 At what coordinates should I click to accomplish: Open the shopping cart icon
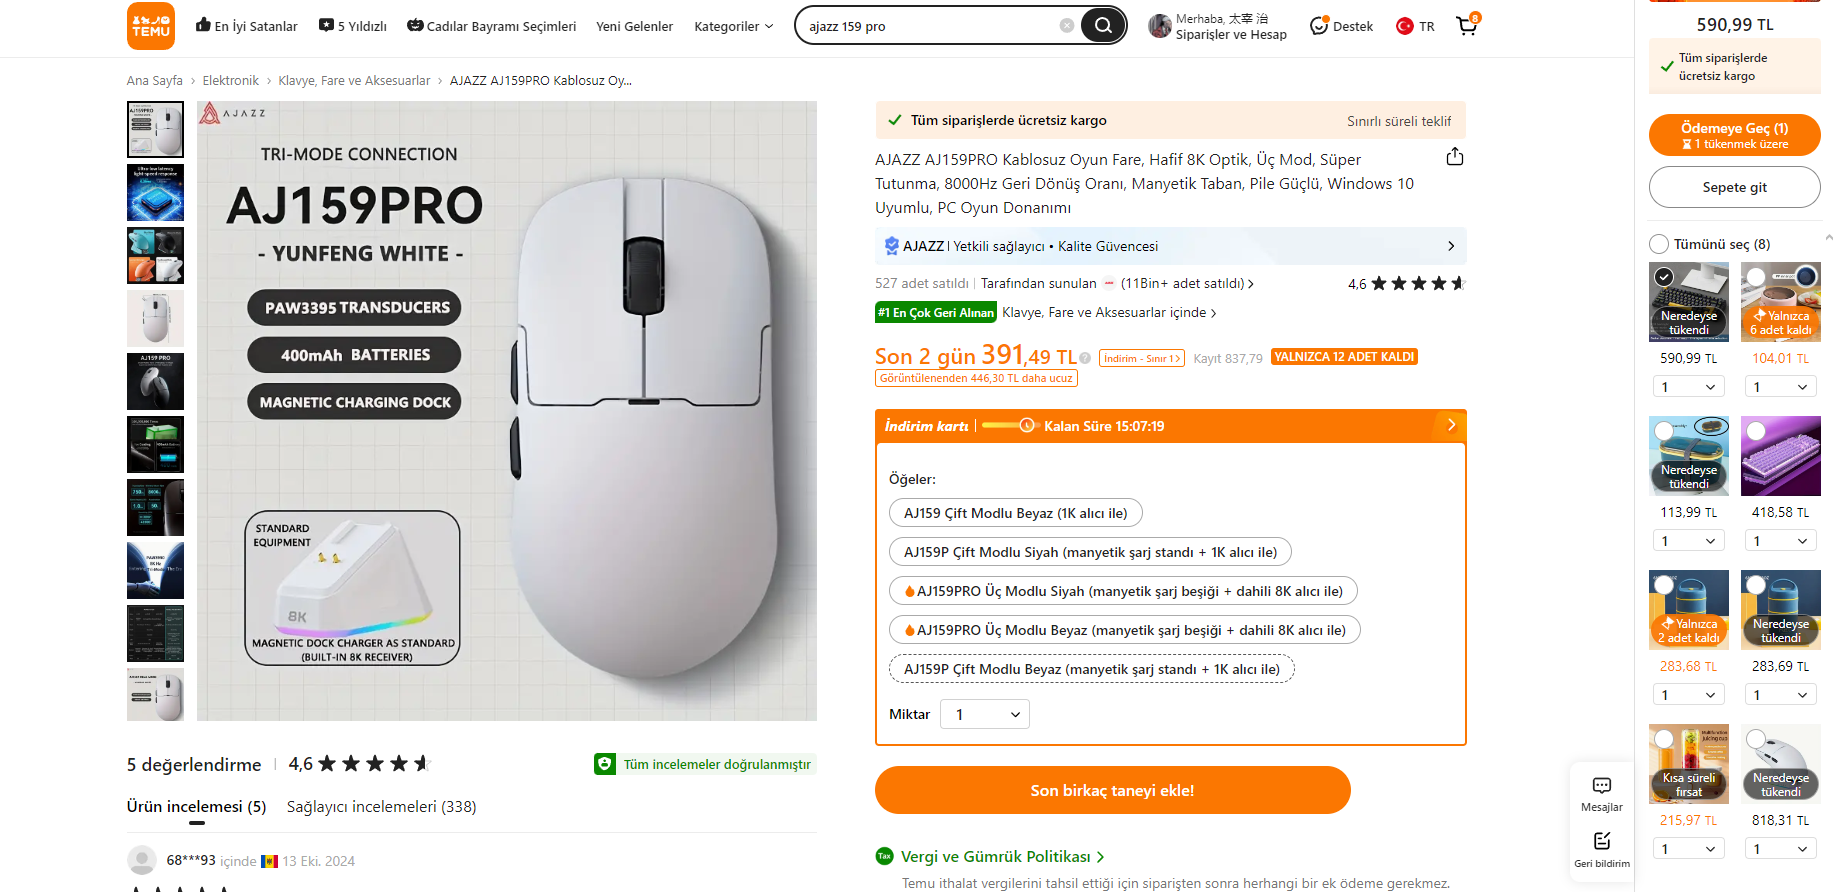click(1467, 26)
